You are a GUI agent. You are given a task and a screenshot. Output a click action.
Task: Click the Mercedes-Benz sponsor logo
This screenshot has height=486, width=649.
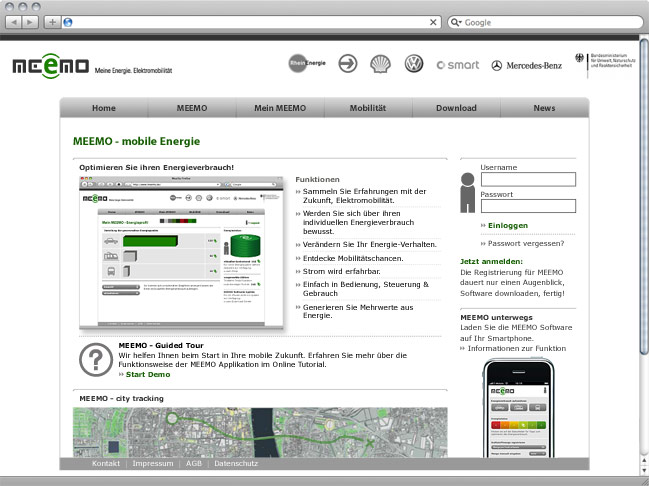click(526, 65)
